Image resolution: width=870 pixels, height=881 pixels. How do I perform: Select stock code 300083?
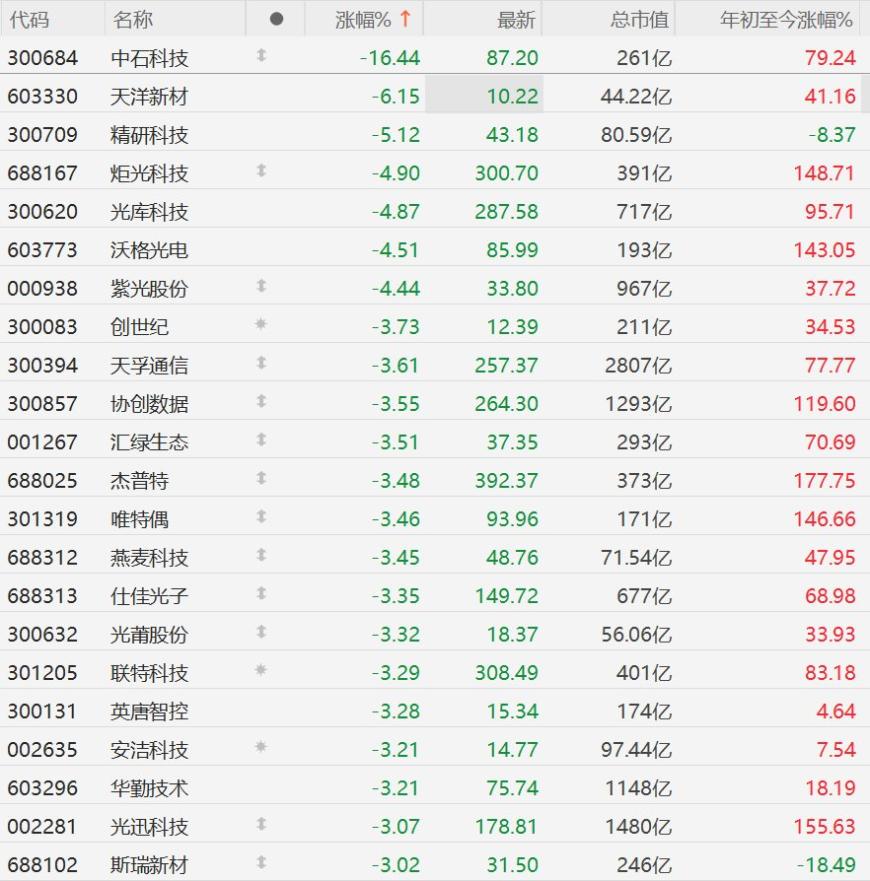point(43,327)
